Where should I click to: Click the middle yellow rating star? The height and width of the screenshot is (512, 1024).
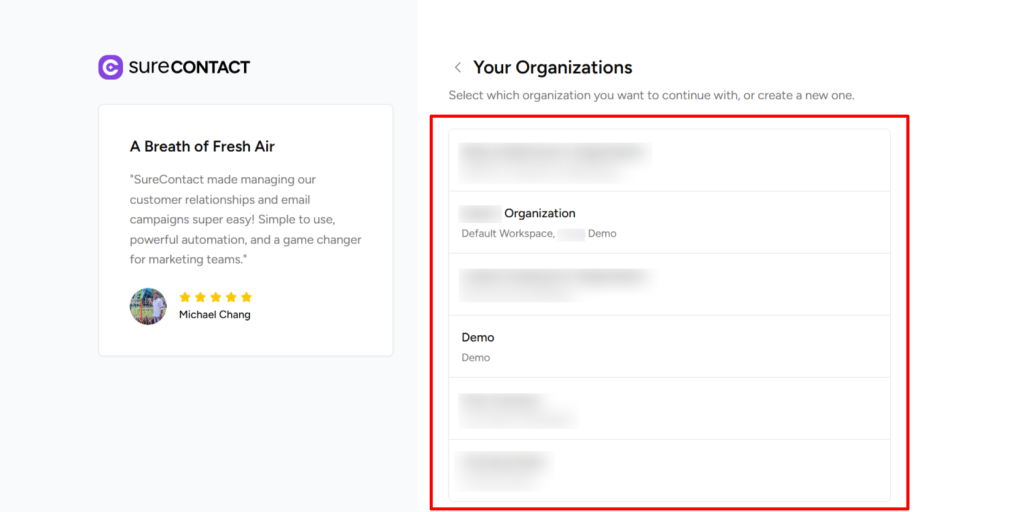(216, 297)
